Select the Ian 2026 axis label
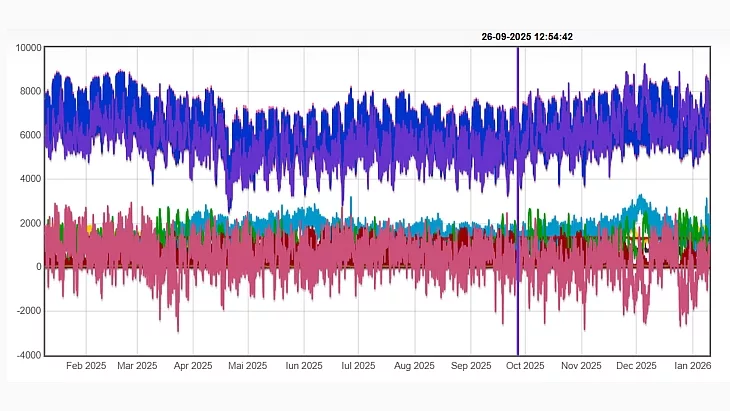The height and width of the screenshot is (411, 730). pyautogui.click(x=691, y=366)
